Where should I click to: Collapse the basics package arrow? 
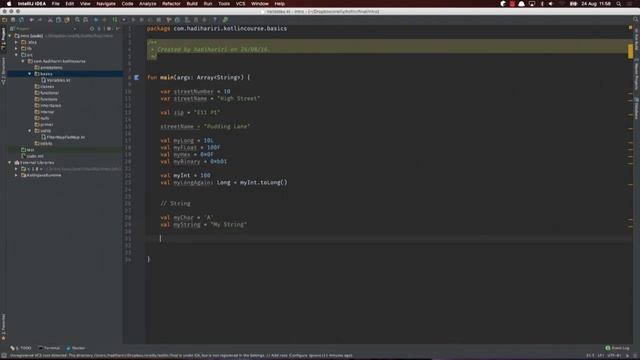(x=30, y=74)
